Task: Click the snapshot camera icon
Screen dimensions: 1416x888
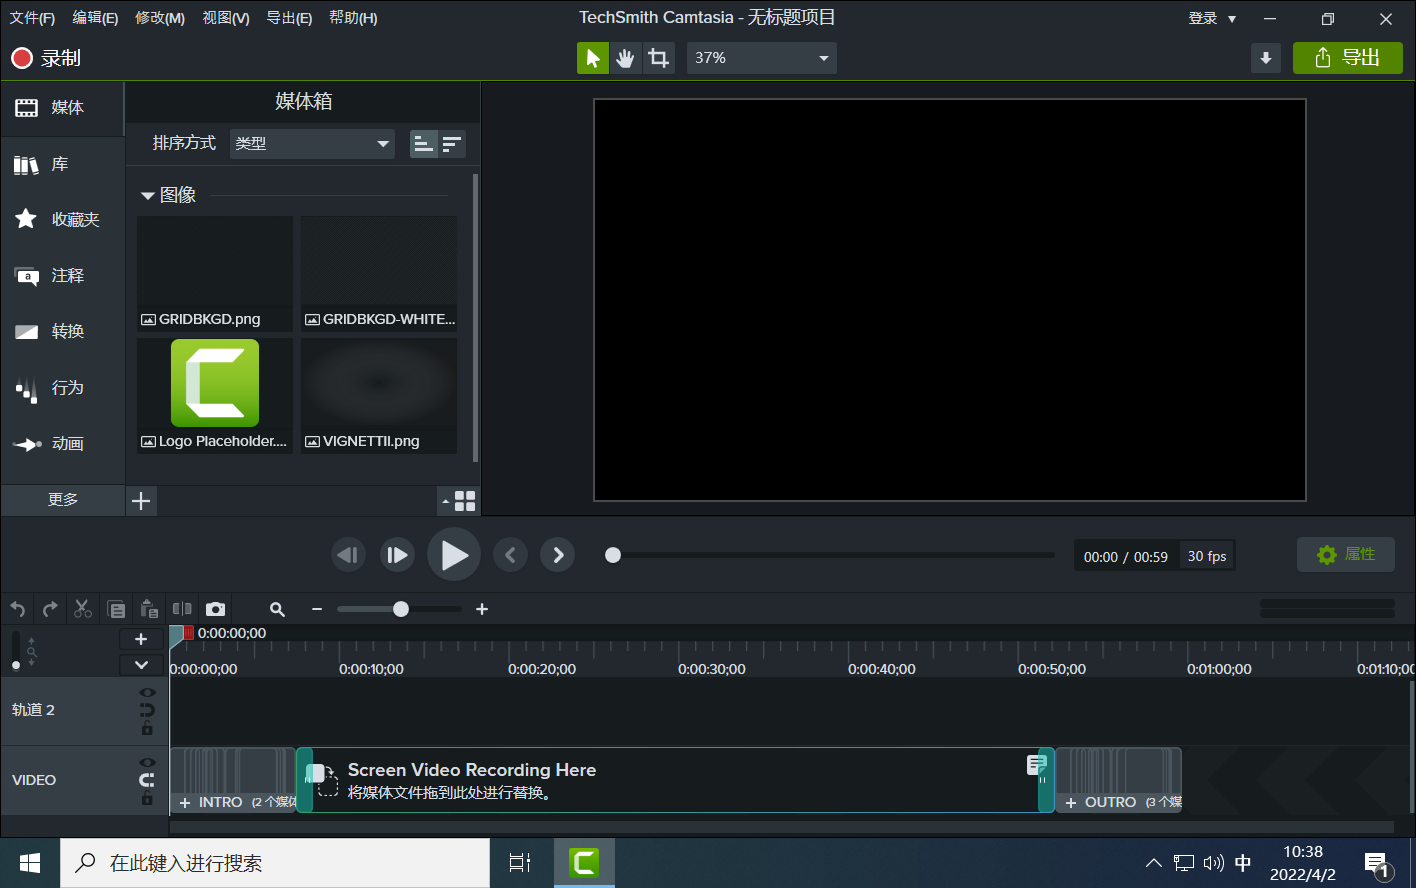Action: [x=215, y=609]
